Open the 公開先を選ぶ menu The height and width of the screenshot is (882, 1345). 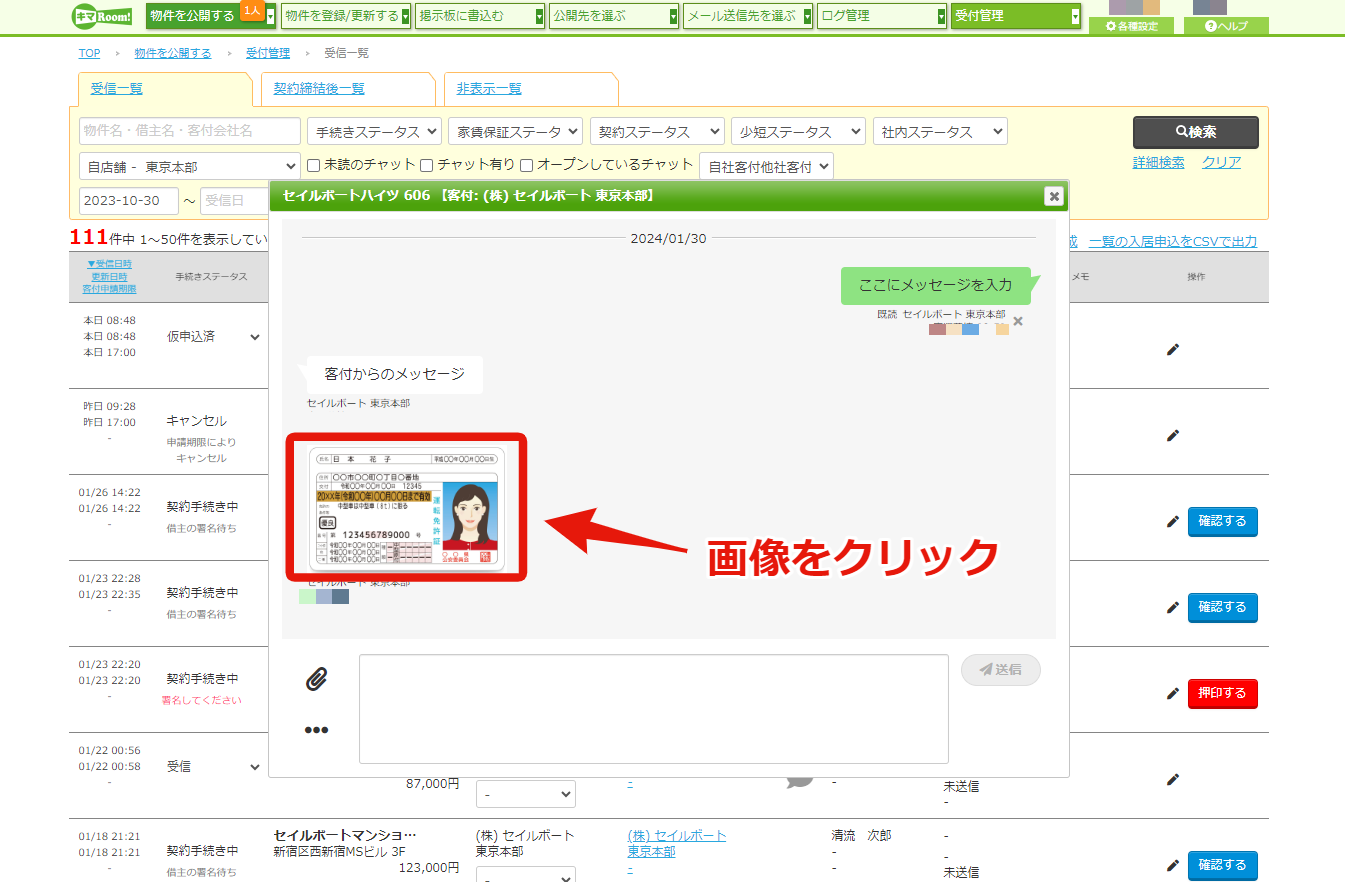tap(614, 16)
